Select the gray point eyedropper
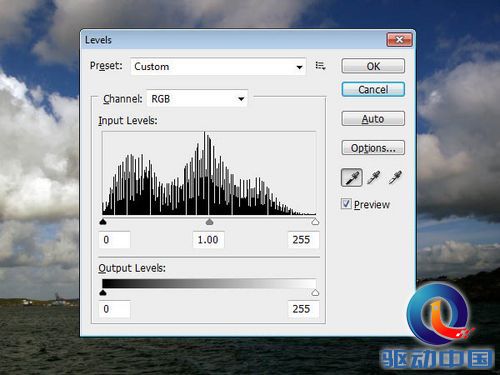Screen dimensions: 500x375 tap(373, 178)
